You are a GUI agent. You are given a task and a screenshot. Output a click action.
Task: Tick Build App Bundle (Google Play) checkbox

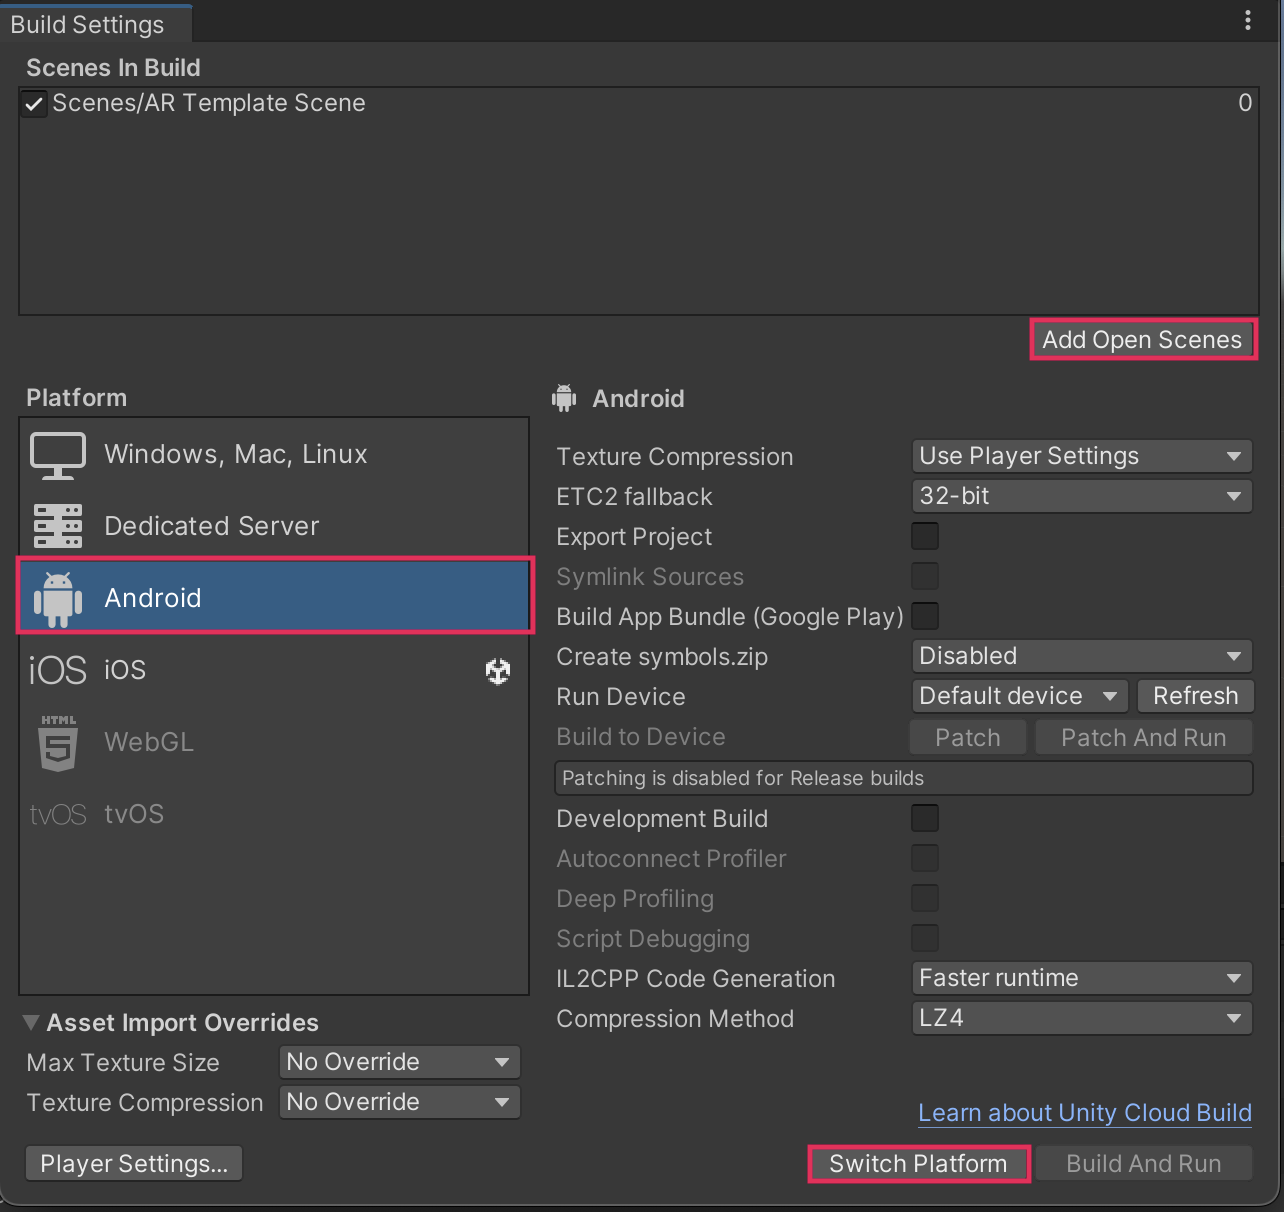coord(925,616)
